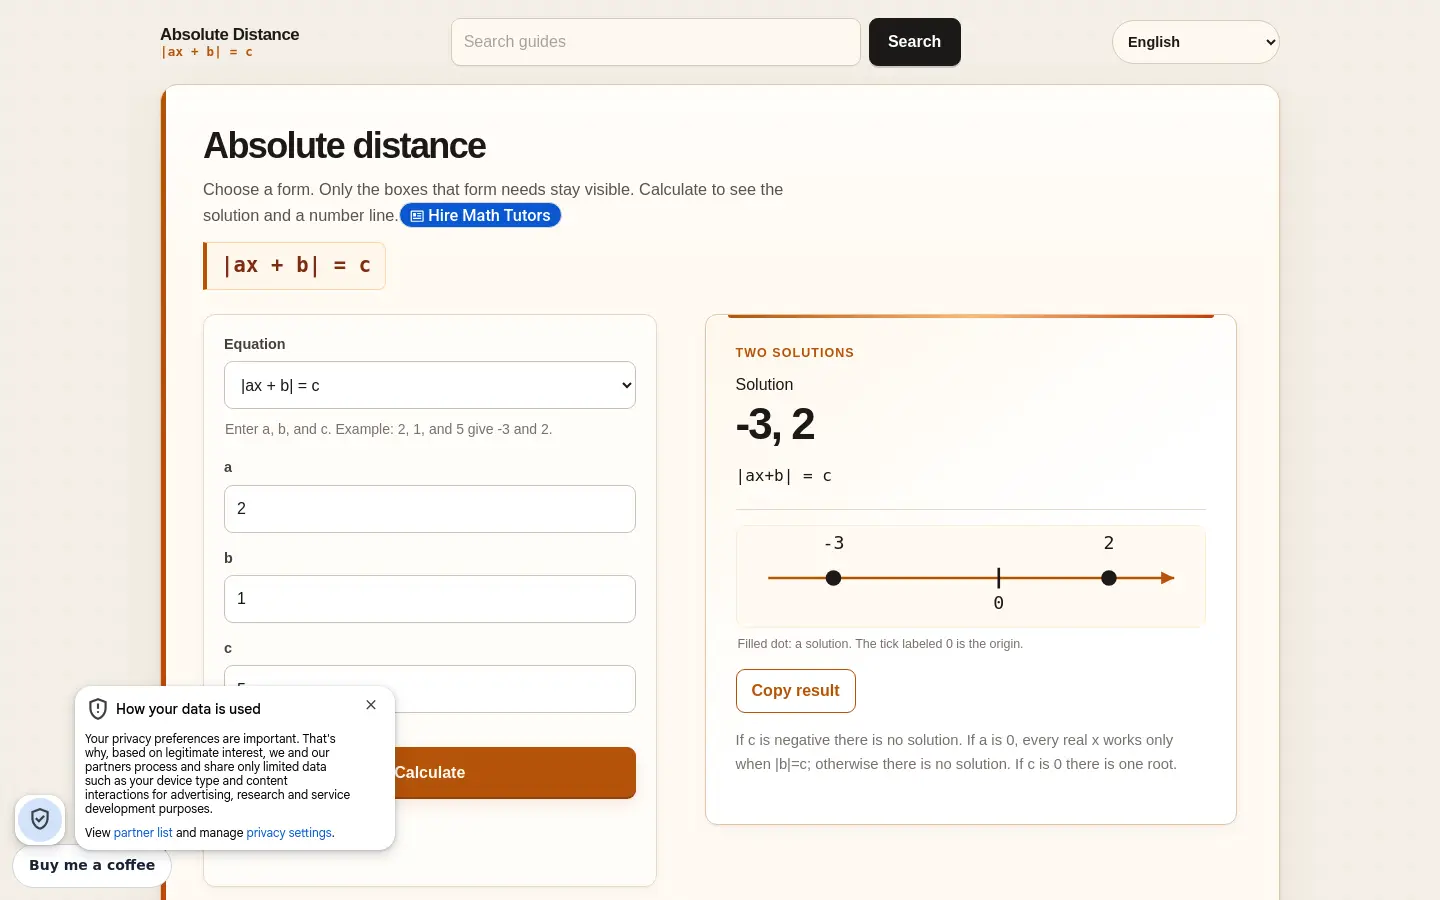Copy the result with Copy result button
The height and width of the screenshot is (900, 1440).
coord(796,691)
